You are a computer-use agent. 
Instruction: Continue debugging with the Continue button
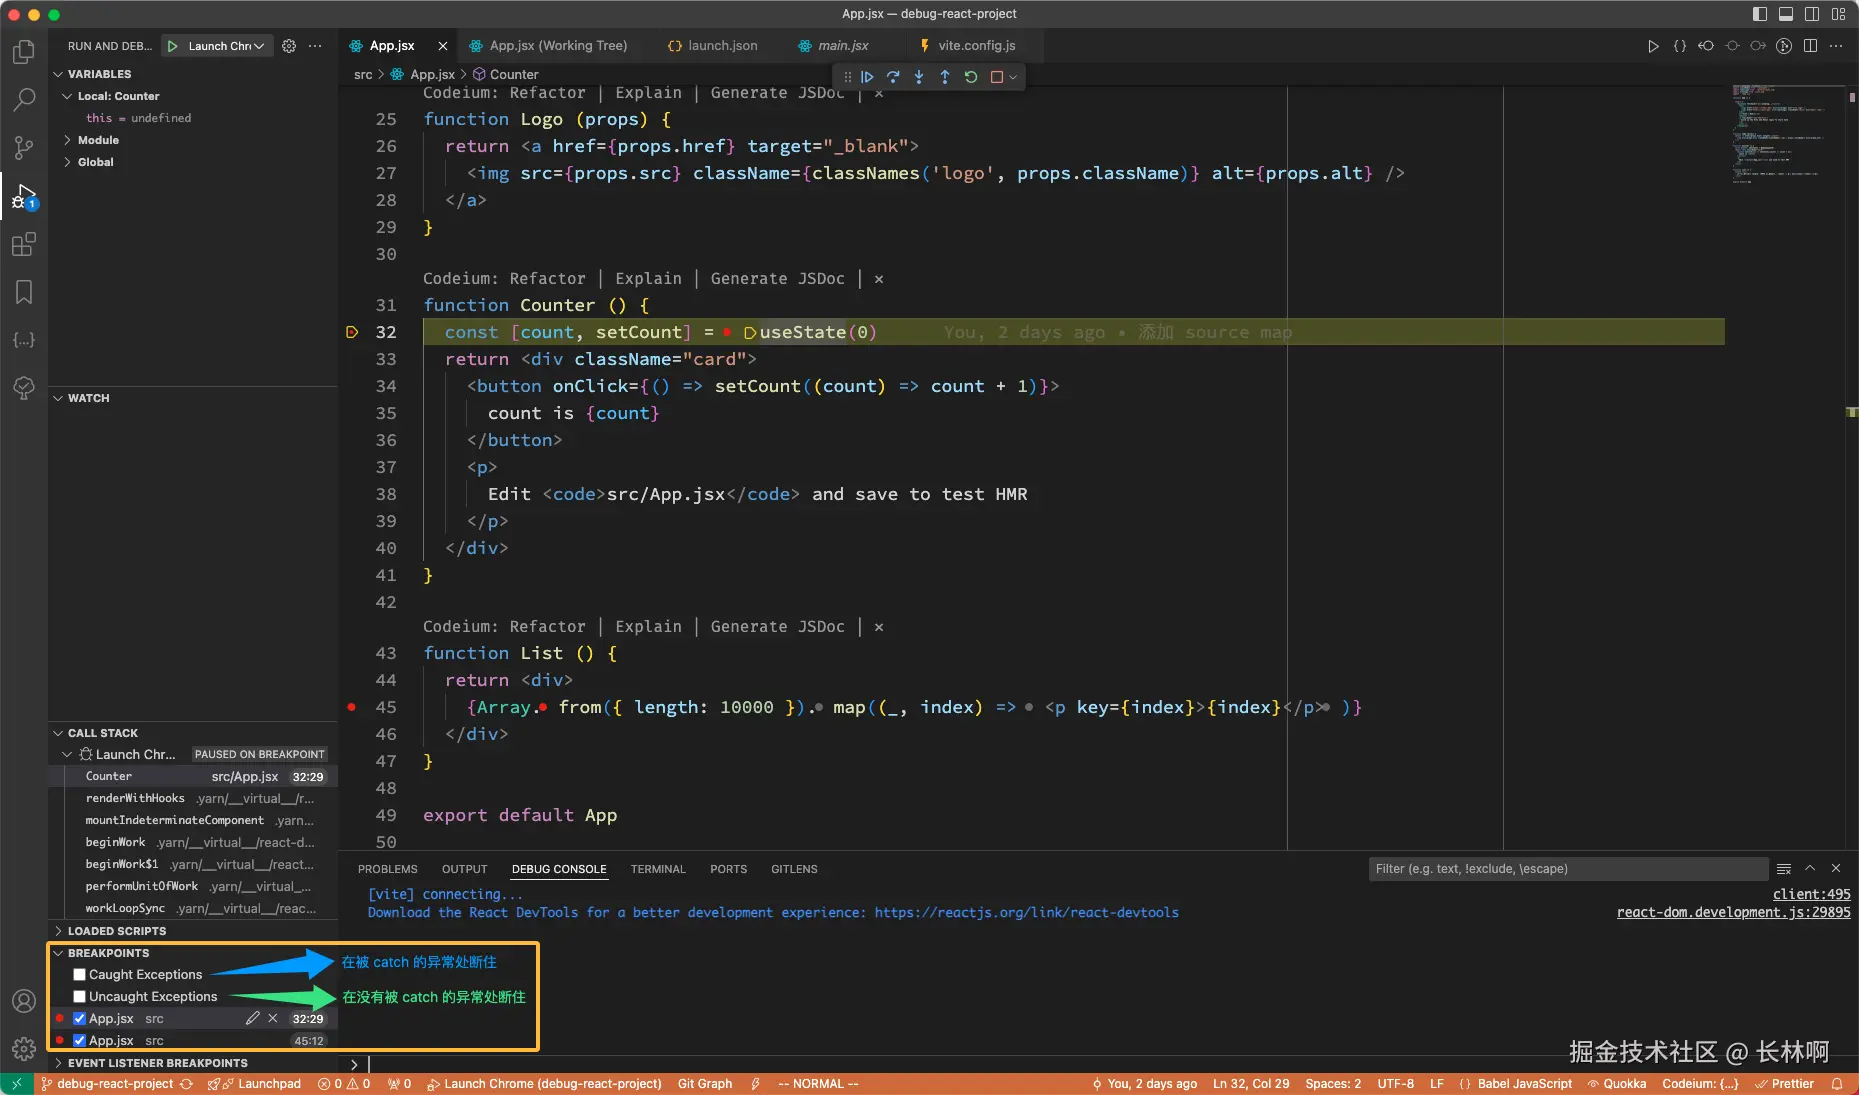(867, 77)
